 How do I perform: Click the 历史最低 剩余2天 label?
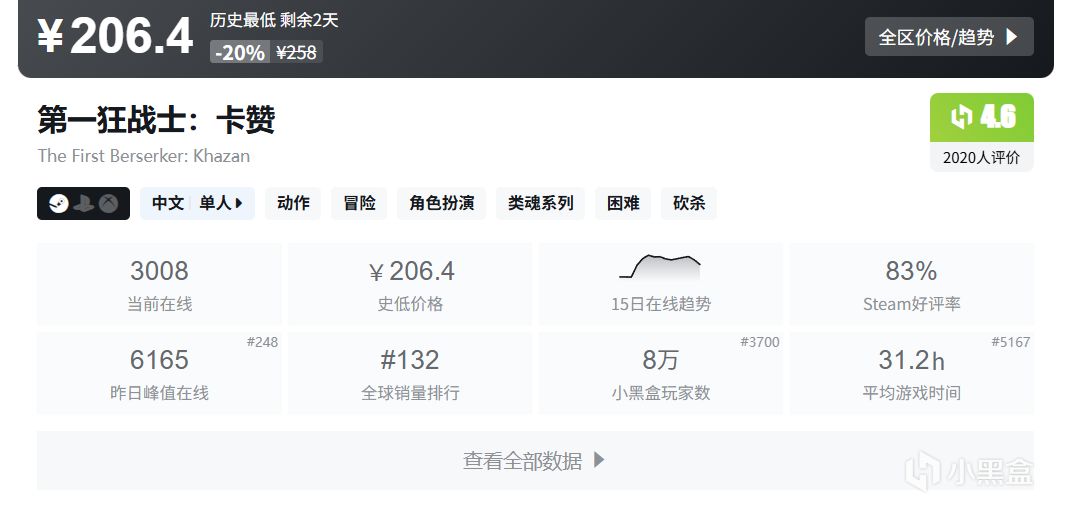coord(274,20)
